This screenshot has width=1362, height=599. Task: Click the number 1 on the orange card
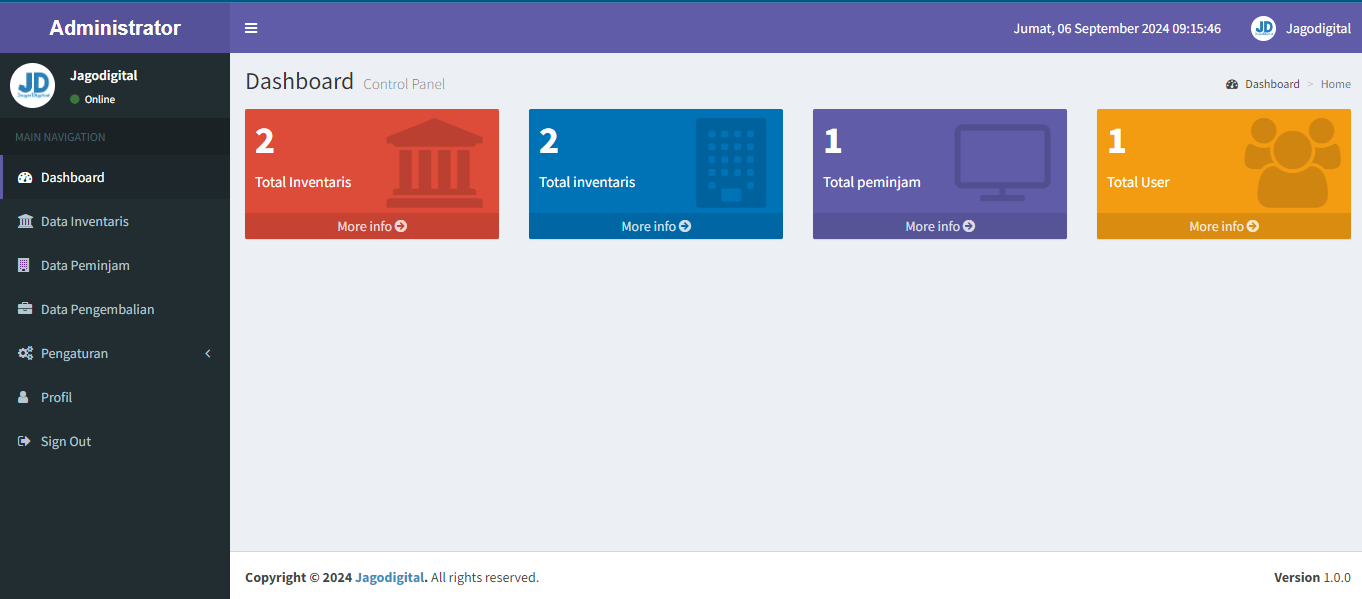[x=1116, y=141]
